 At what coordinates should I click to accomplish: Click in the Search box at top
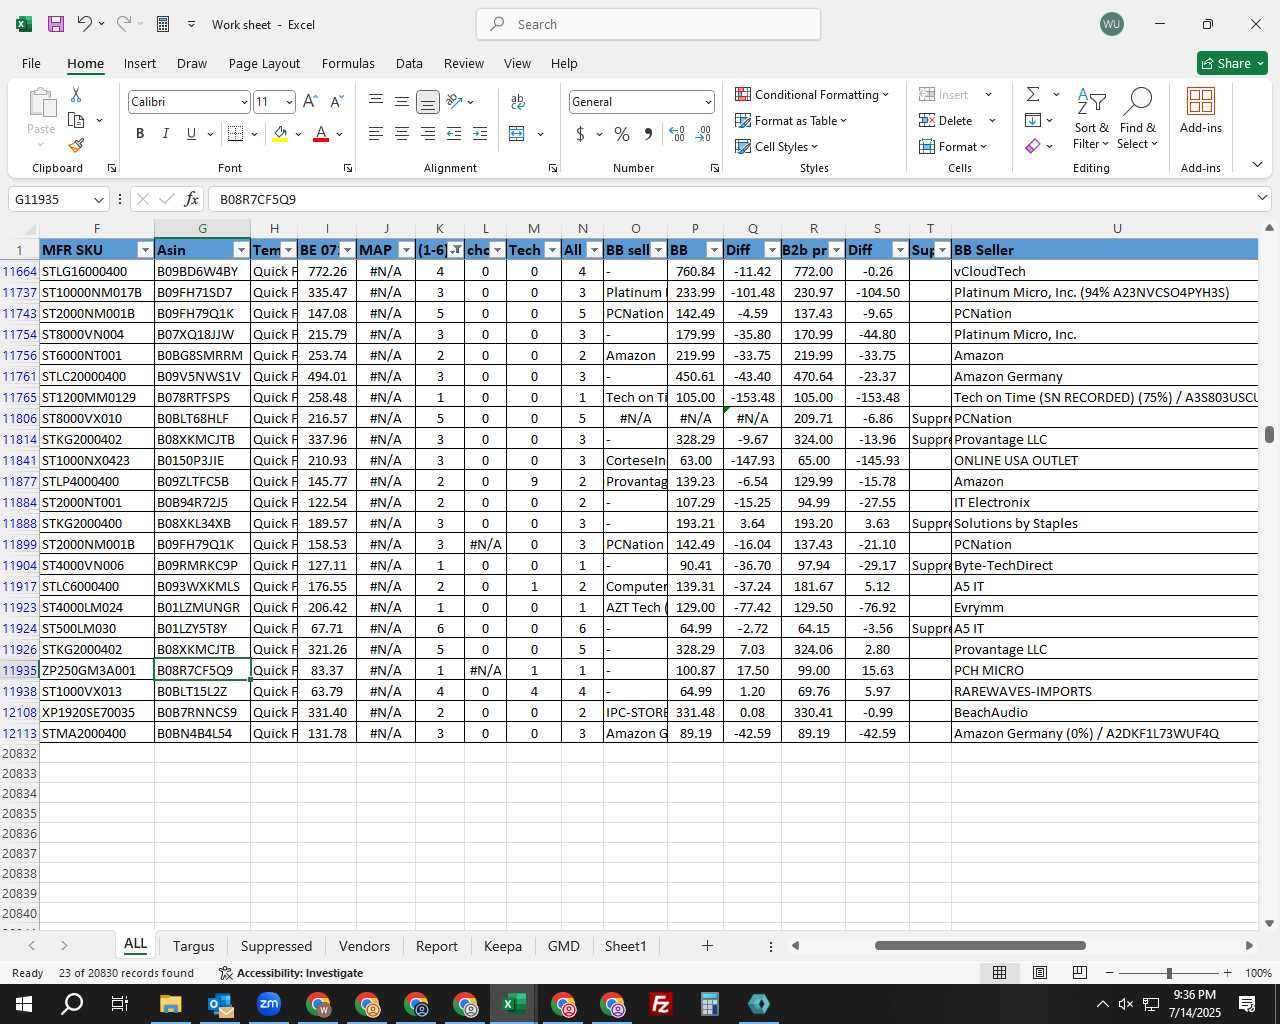[648, 24]
